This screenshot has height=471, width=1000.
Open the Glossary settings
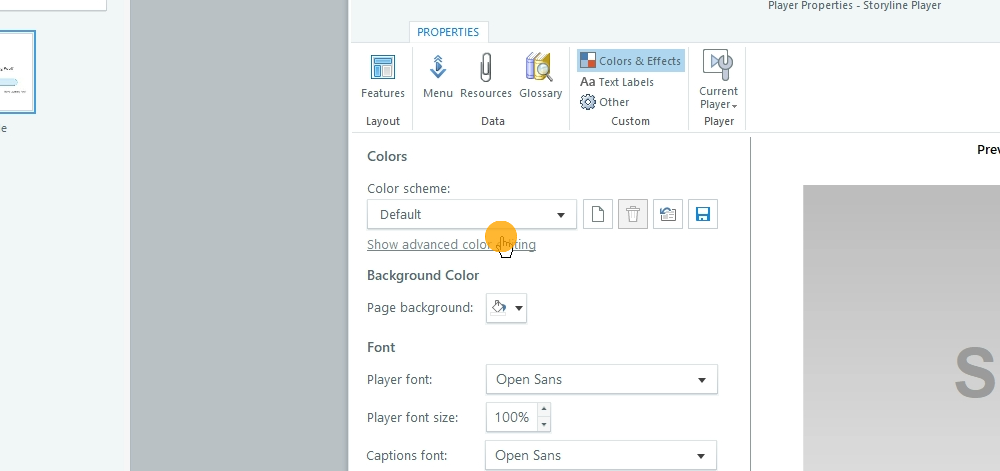[x=540, y=76]
